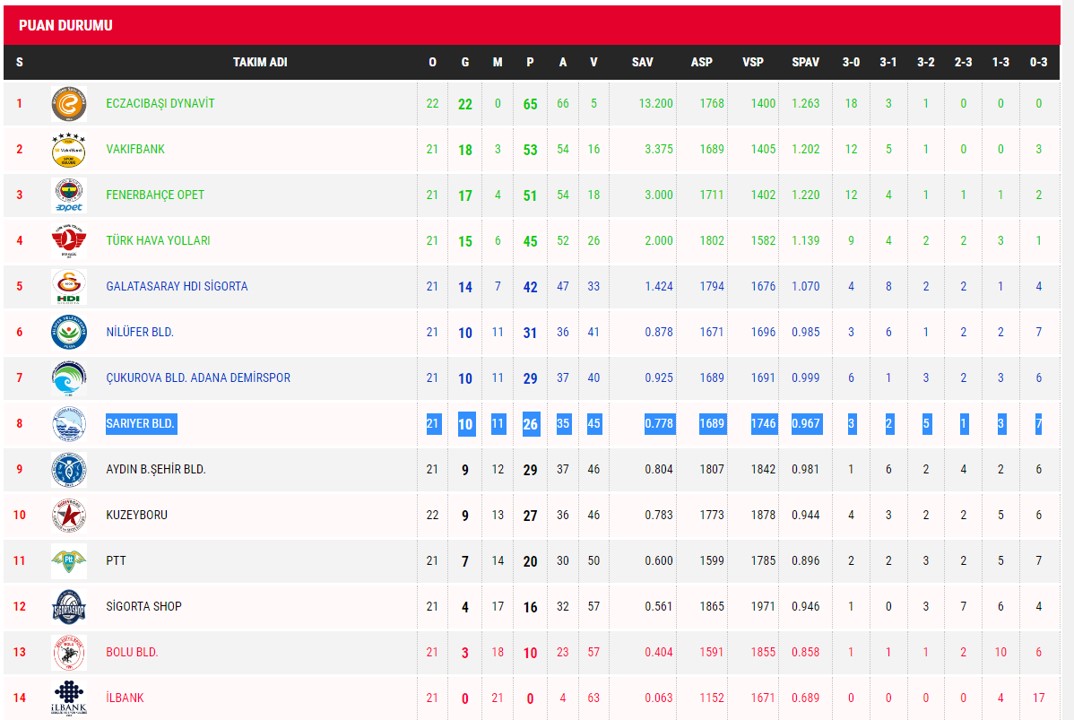Click Kuzeyboru's losses value 13
The width and height of the screenshot is (1074, 720).
pos(498,514)
